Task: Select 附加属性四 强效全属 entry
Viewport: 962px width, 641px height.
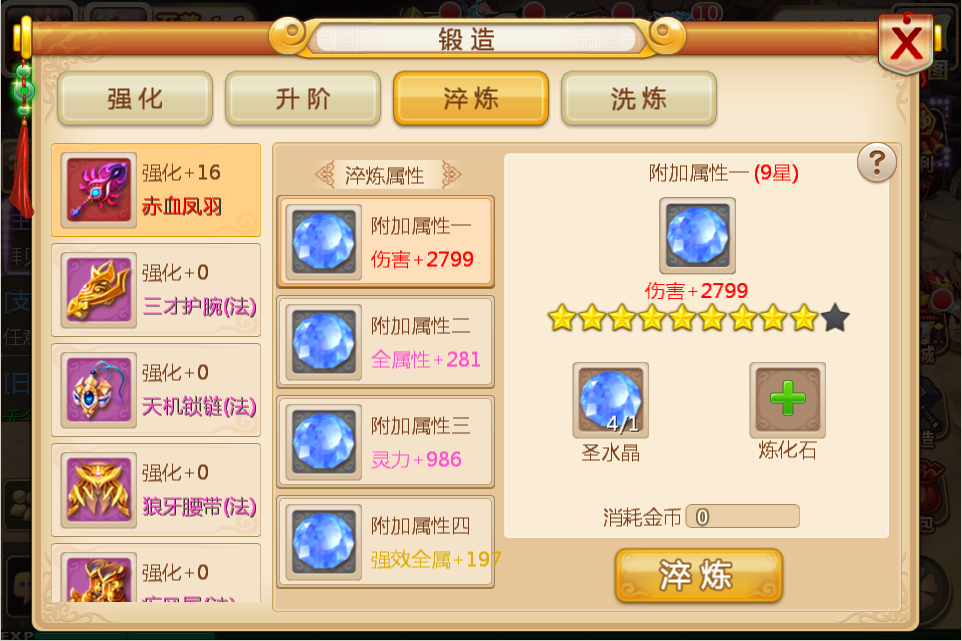Action: [x=385, y=542]
